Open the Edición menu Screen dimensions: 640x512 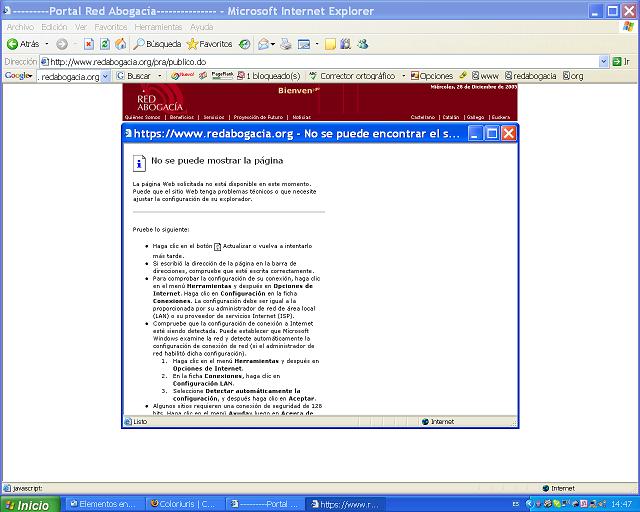pos(54,27)
